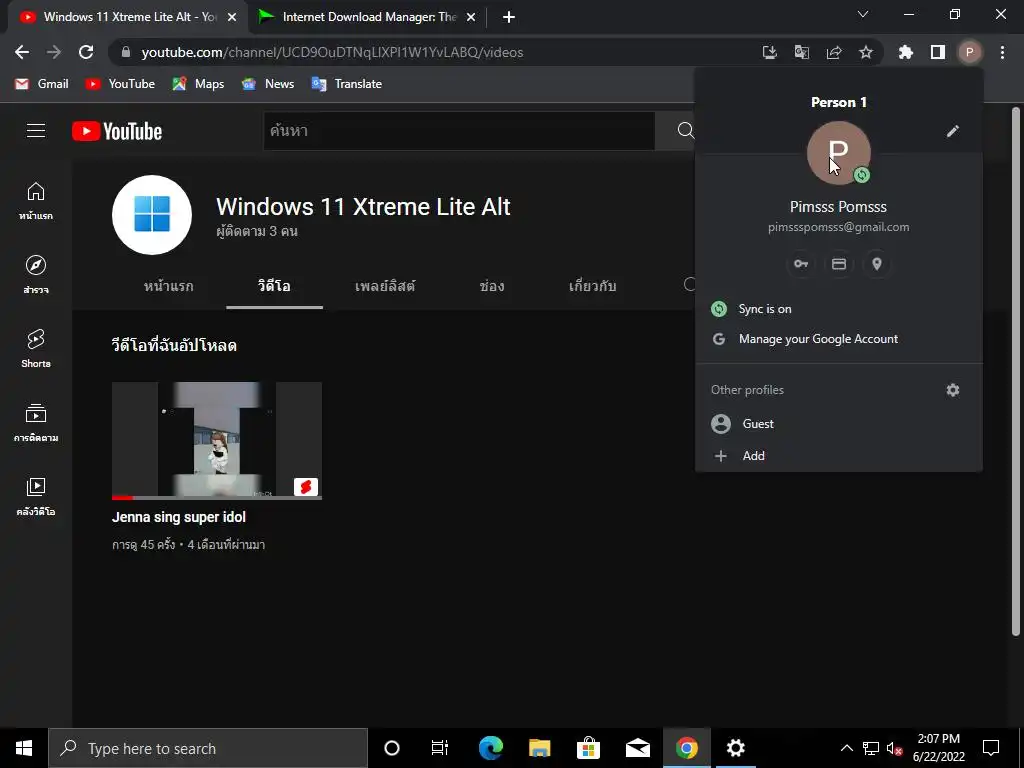
Task: Select the วิดีโอ channel tab
Action: point(274,286)
